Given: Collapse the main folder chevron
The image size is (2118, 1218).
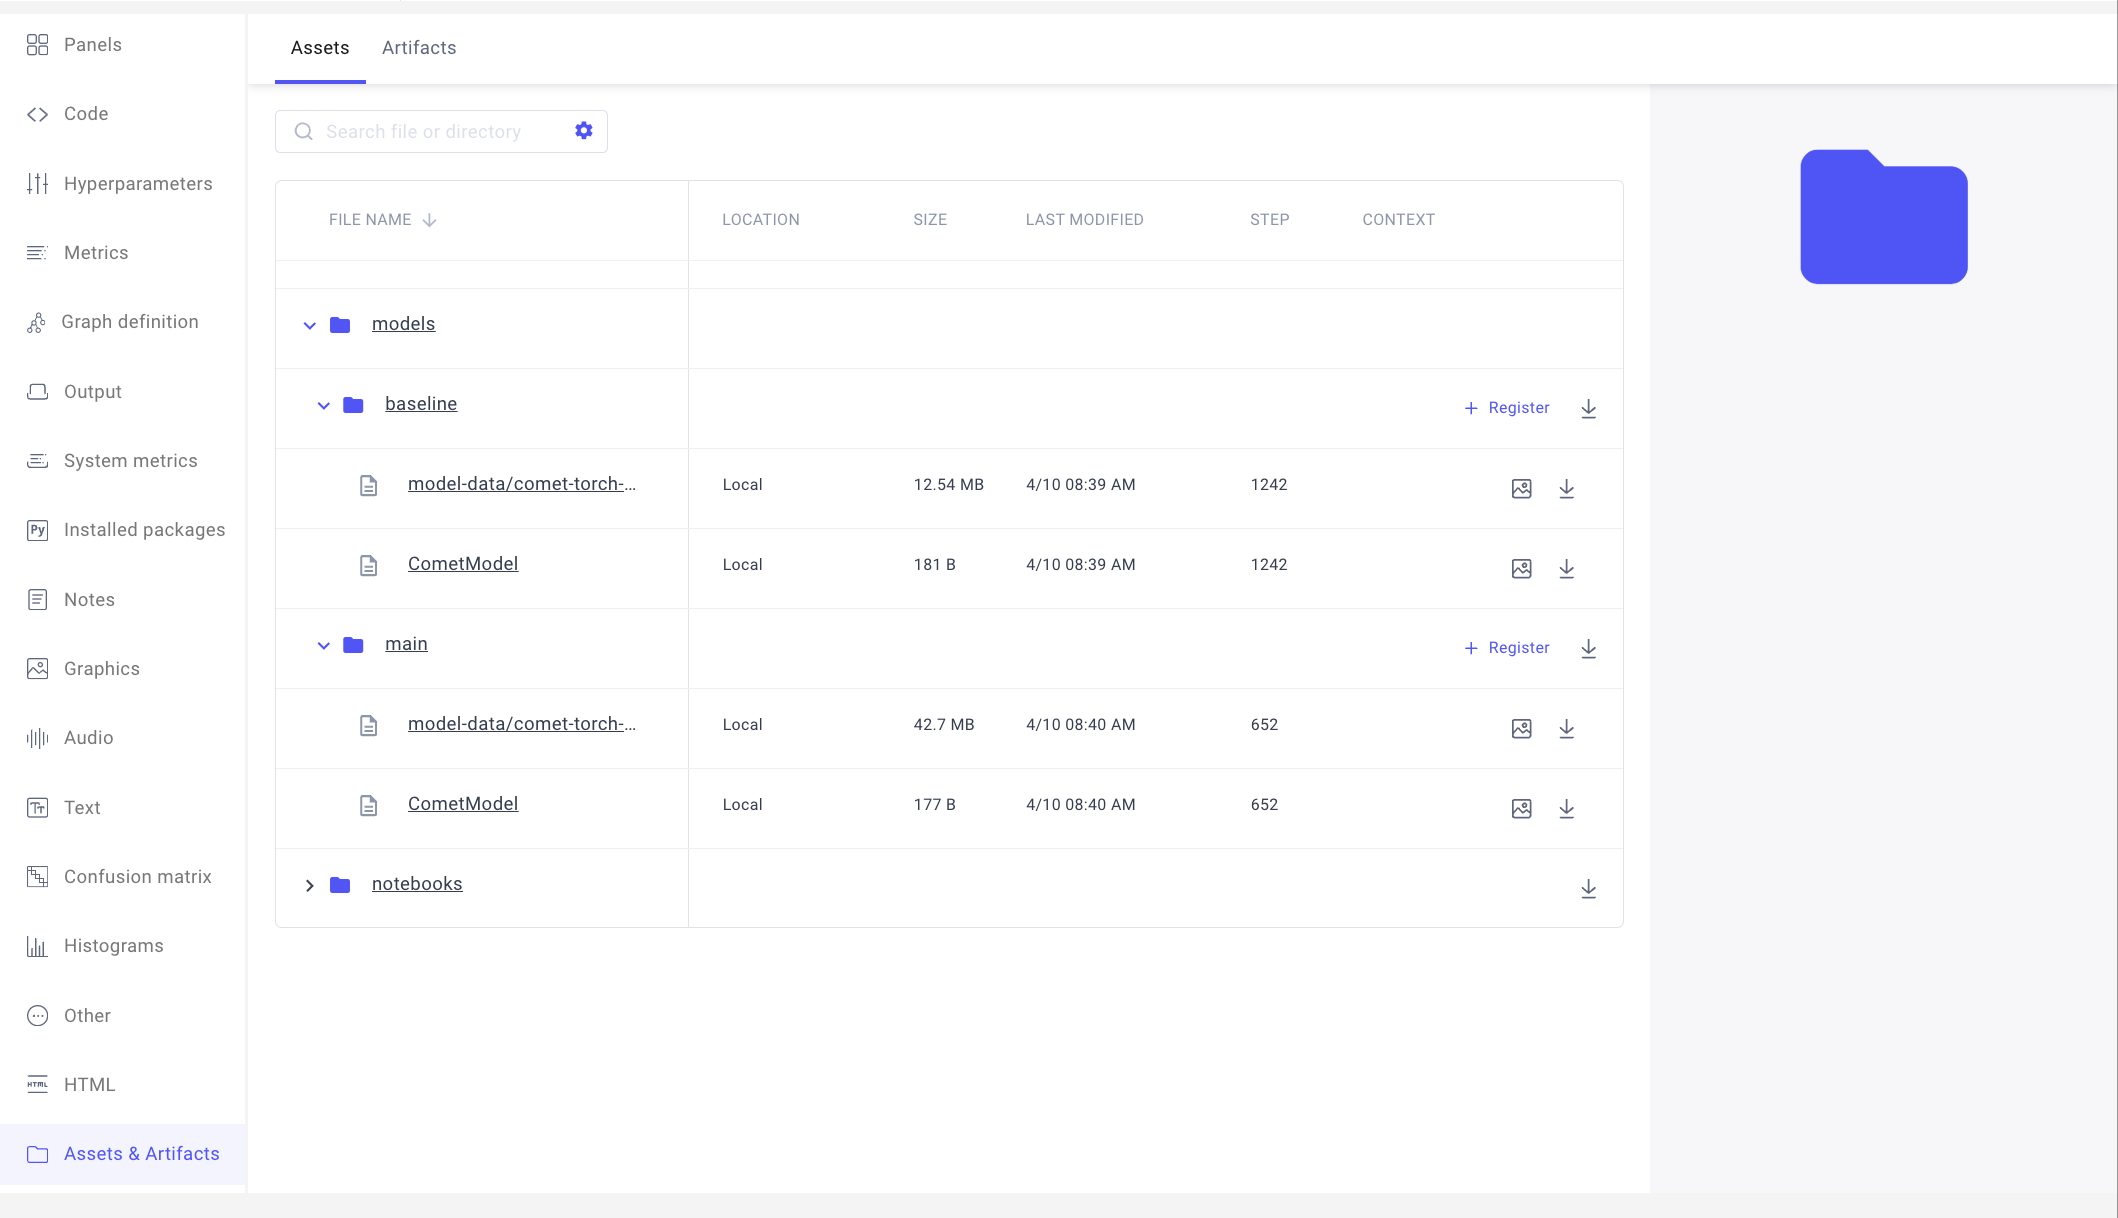Looking at the screenshot, I should [323, 645].
